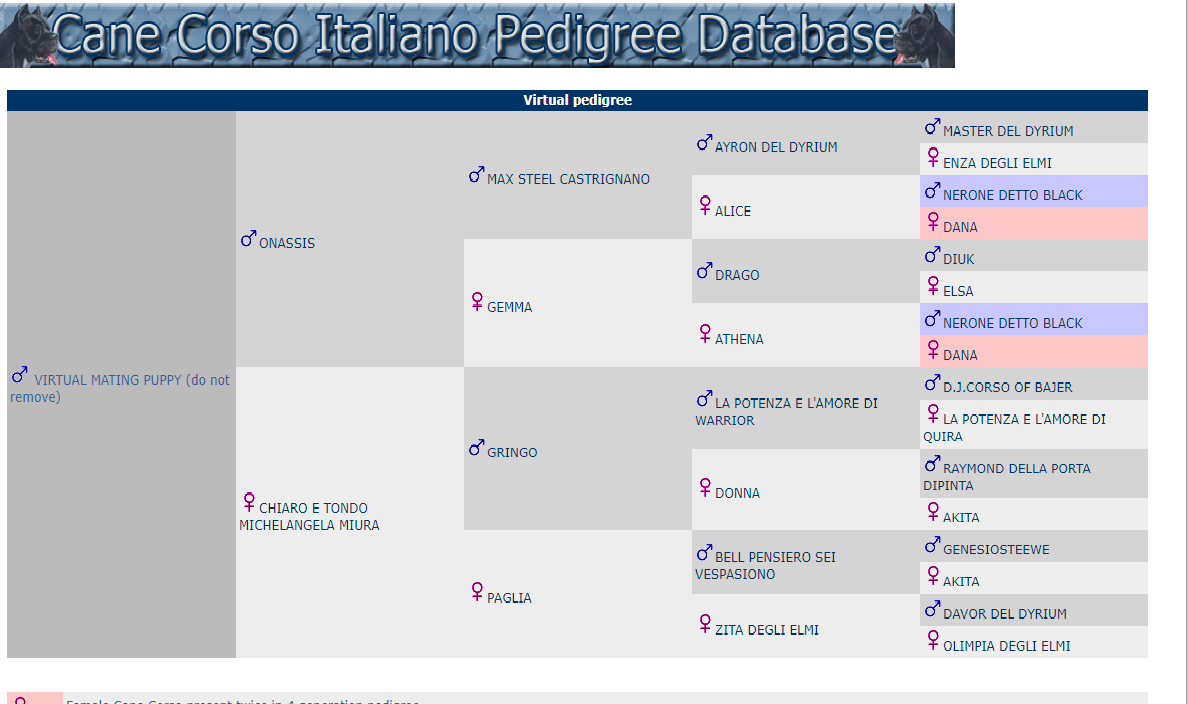Viewport: 1188px width, 704px height.
Task: Open CHIARO E TONDO MICHELANGELA MIURA entry
Action: [x=309, y=517]
